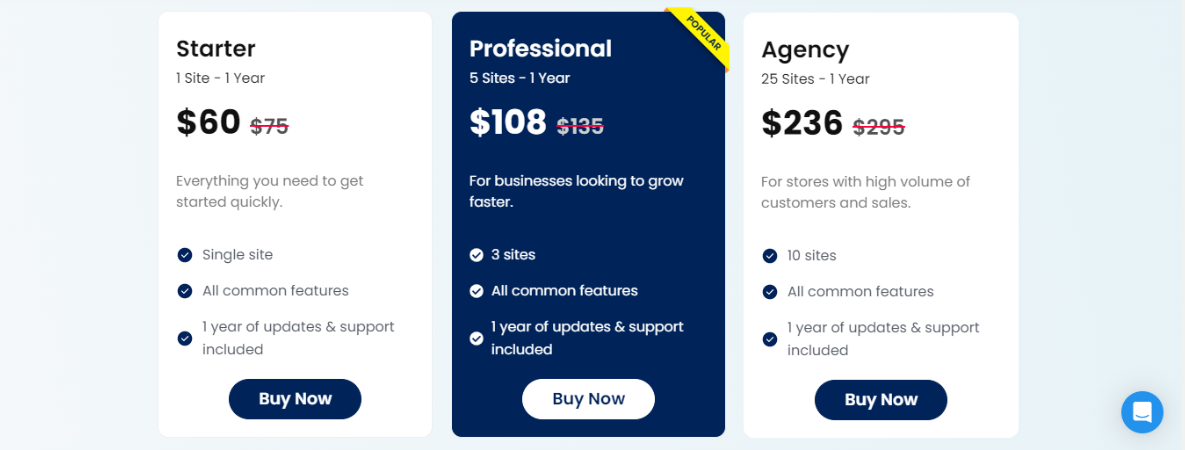Open the chat support bubble icon
The height and width of the screenshot is (450, 1185).
pos(1142,412)
